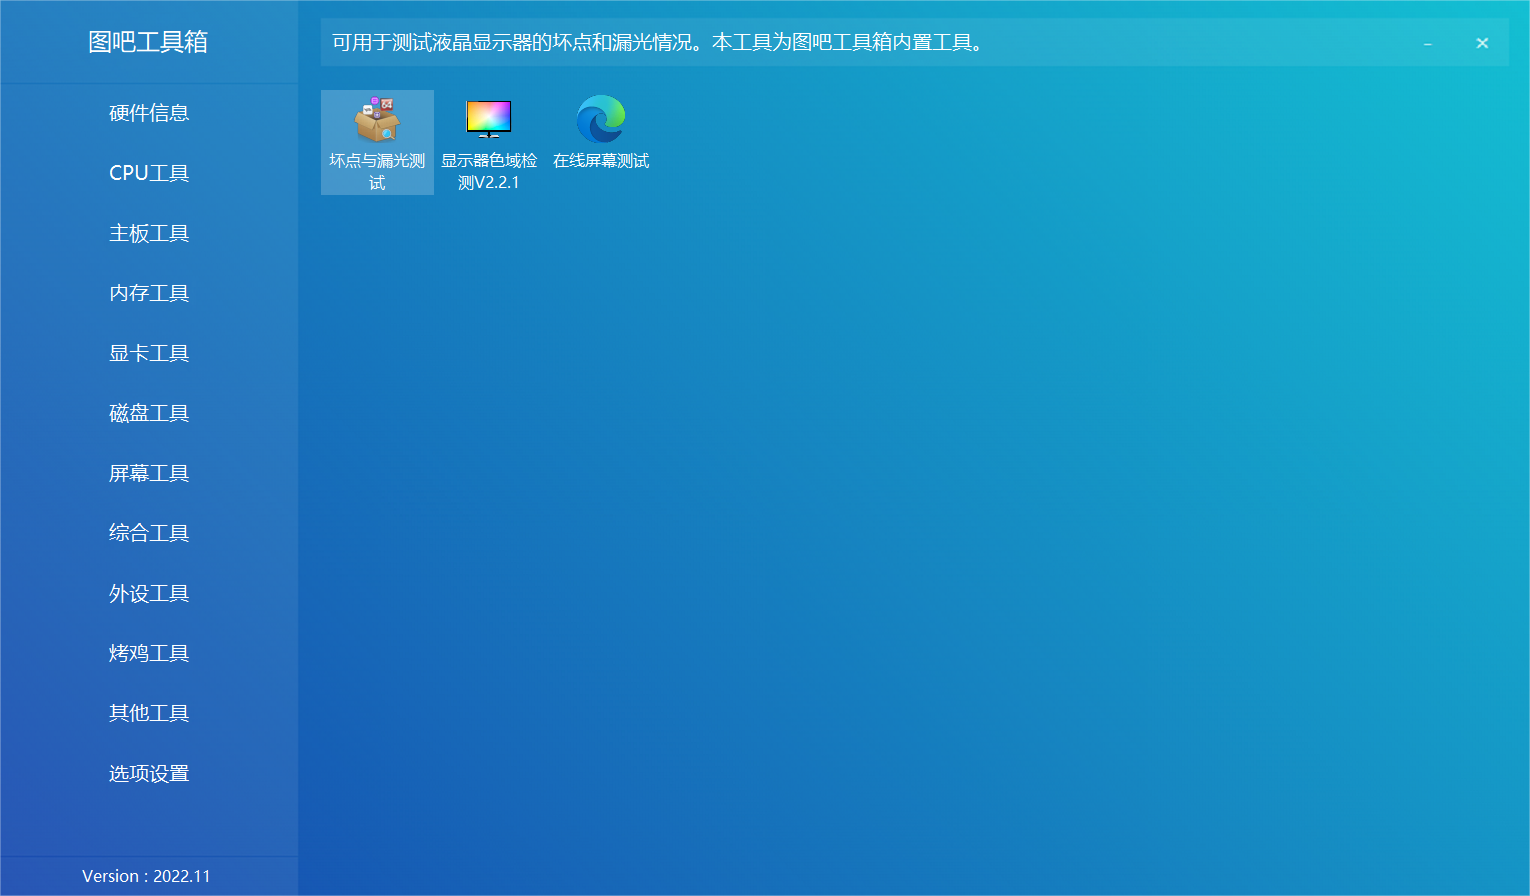The image size is (1530, 896).
Task: Select 显卡工具 from the sidebar
Action: point(149,353)
